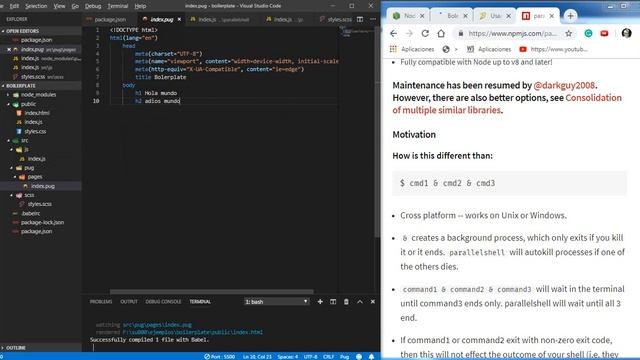This screenshot has height=360, width=640.
Task: Follow the @darkguy2008 link
Action: coord(564,85)
